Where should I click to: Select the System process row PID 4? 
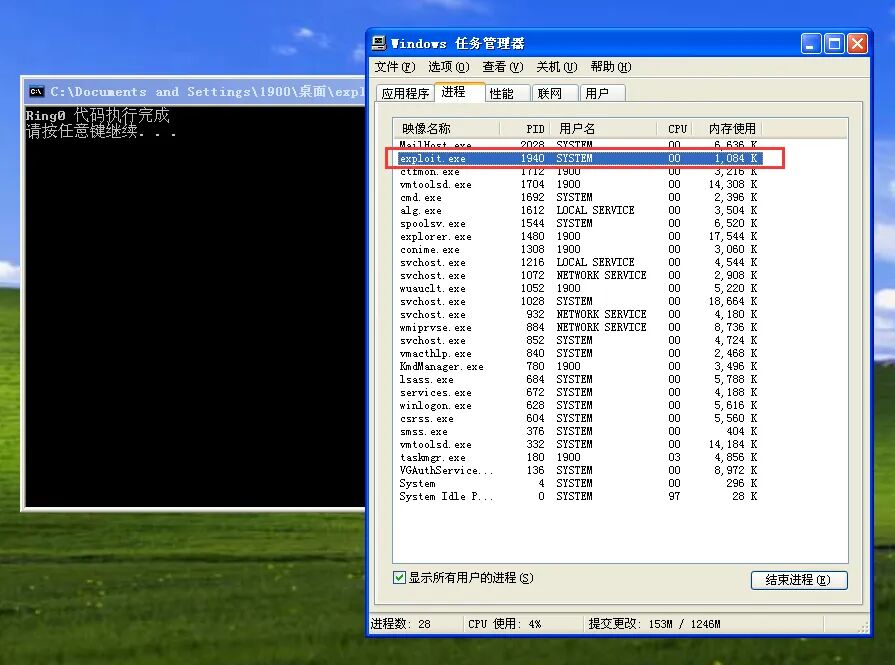(579, 483)
